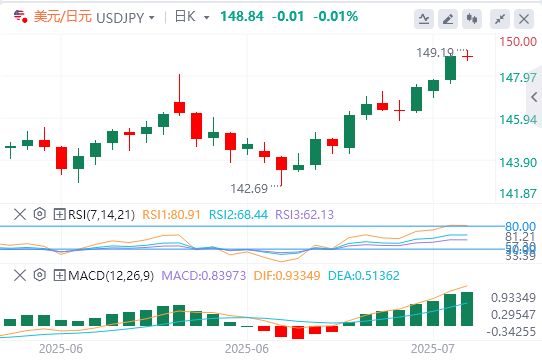
Task: Click the 141.87 axis price label
Action: [518, 194]
